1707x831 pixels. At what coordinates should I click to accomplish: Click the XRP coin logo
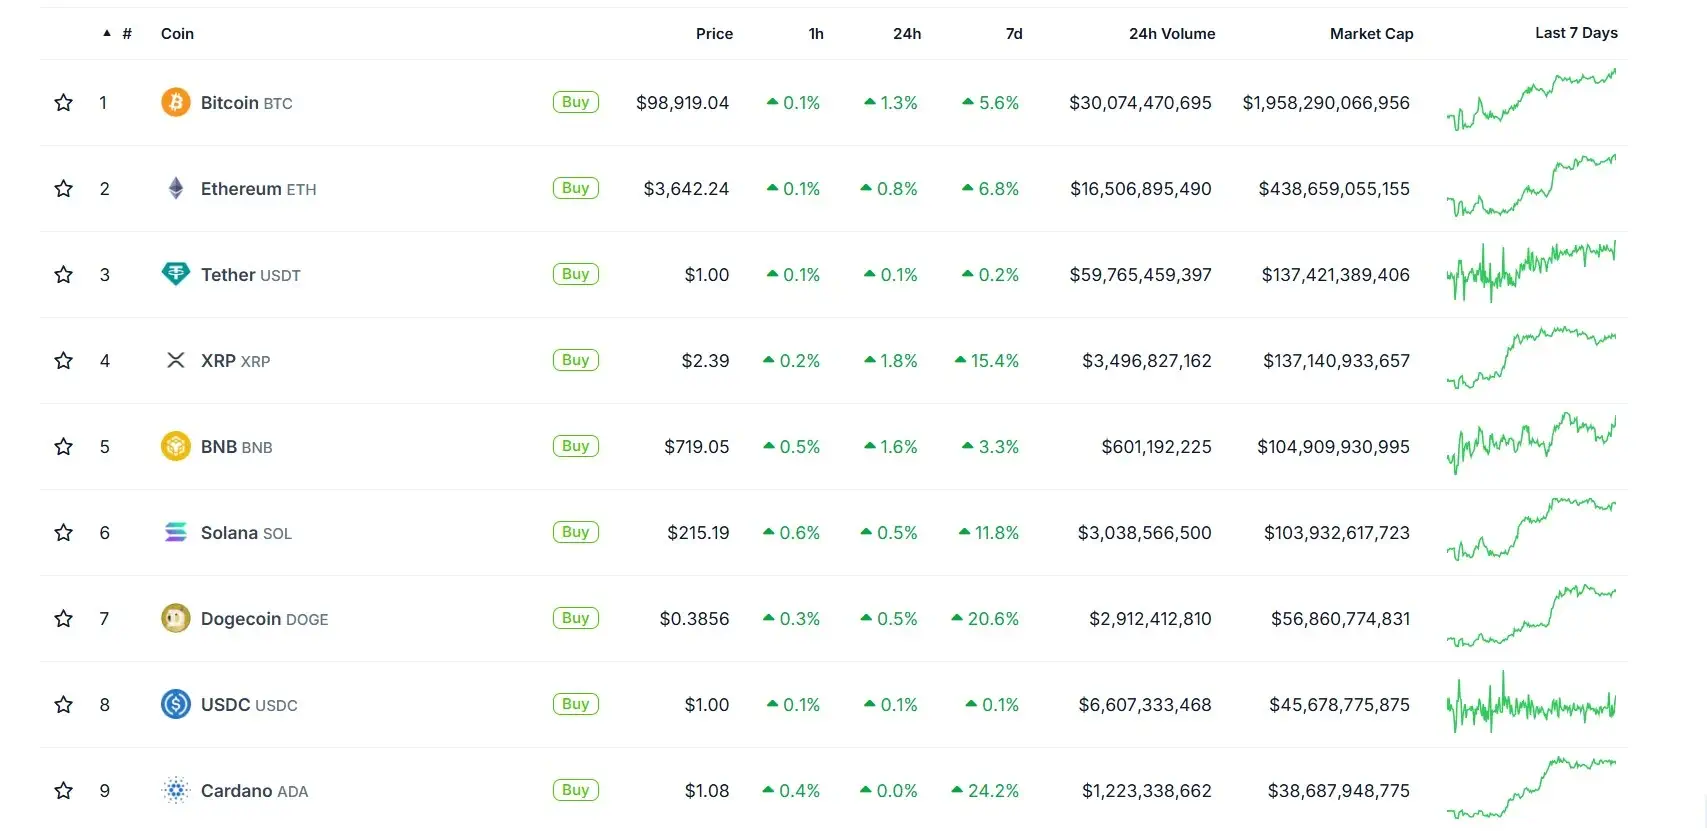tap(176, 360)
